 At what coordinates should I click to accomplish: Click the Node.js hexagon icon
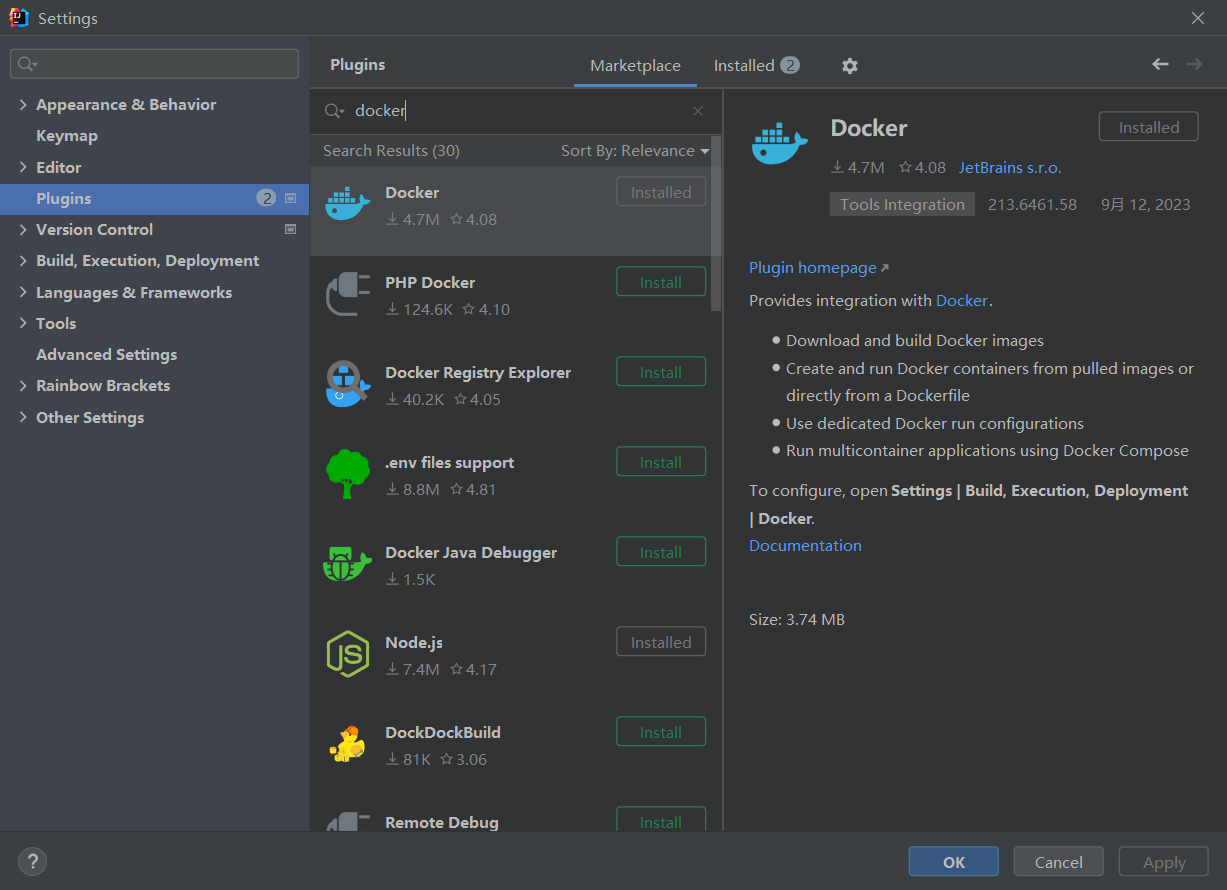tap(348, 654)
